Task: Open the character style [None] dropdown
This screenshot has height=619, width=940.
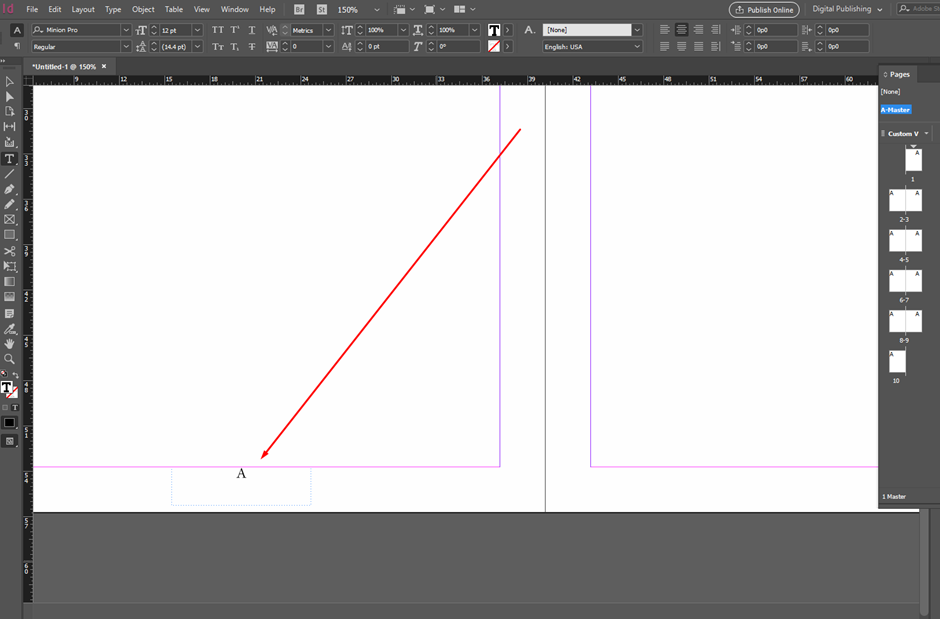Action: (637, 30)
